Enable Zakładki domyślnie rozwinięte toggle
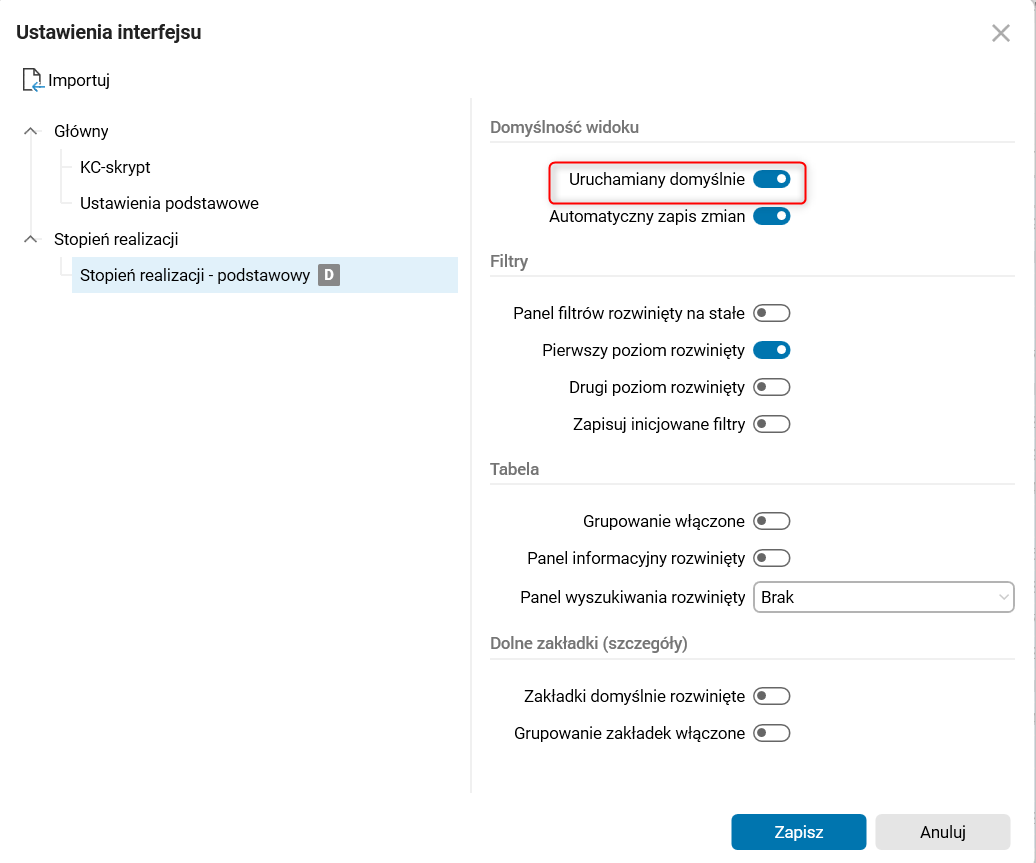The width and height of the screenshot is (1036, 863). 771,696
